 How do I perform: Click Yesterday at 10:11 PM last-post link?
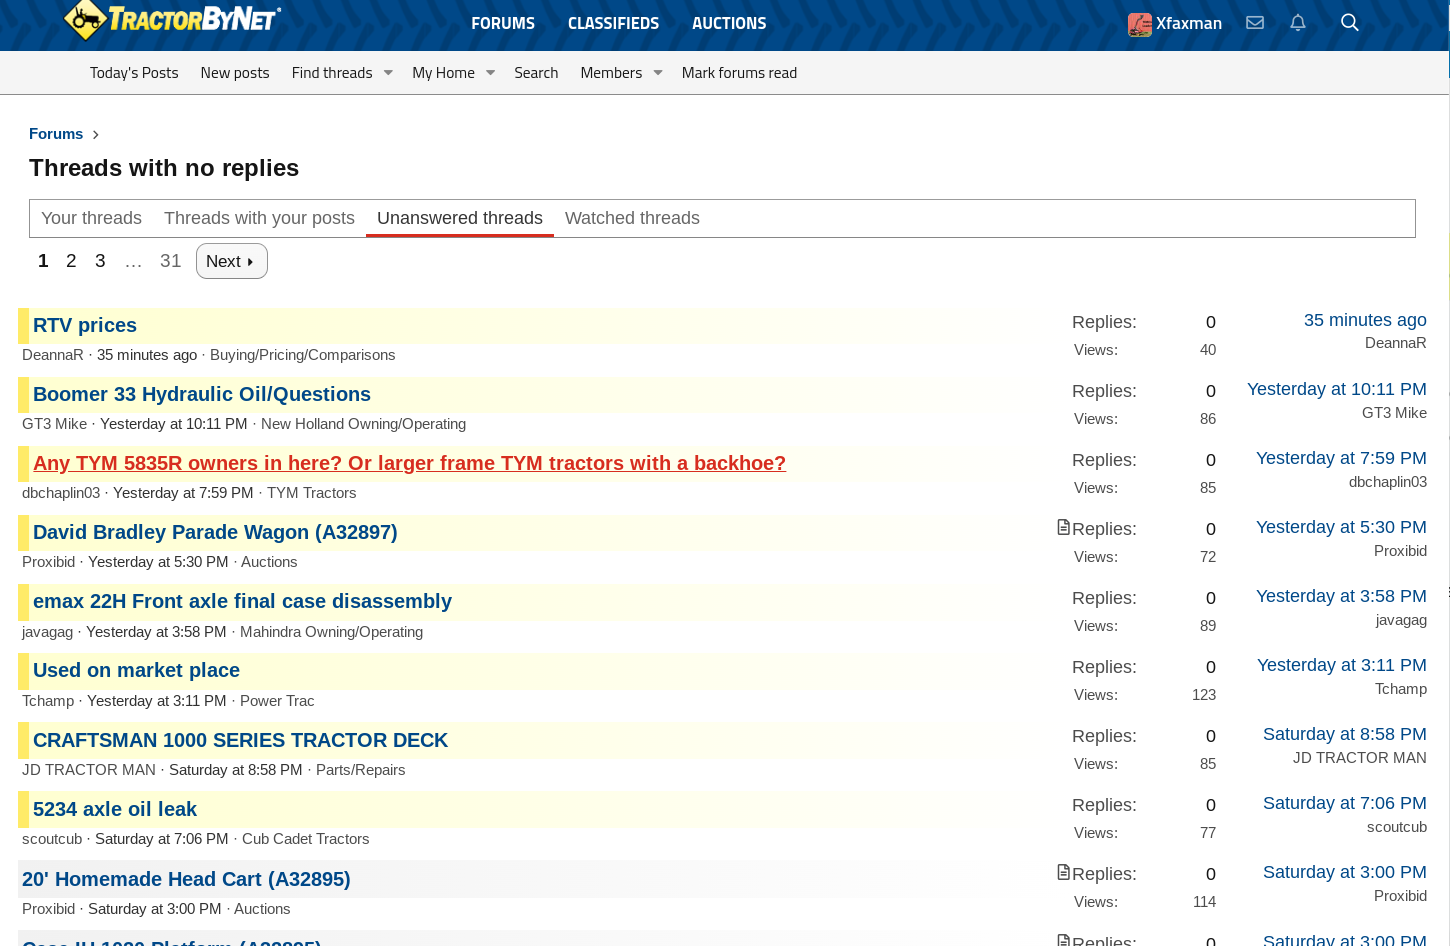tap(1336, 389)
